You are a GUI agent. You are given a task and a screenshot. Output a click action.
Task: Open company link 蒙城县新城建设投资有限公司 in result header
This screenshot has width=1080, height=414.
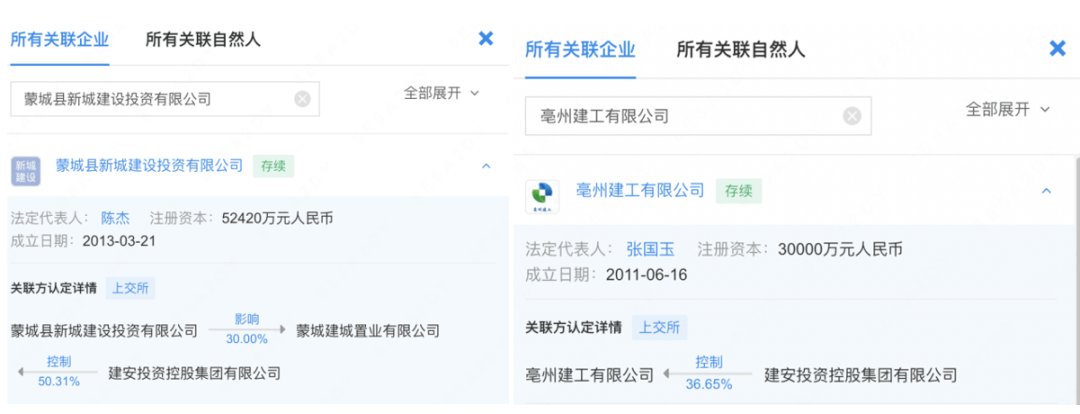(149, 165)
